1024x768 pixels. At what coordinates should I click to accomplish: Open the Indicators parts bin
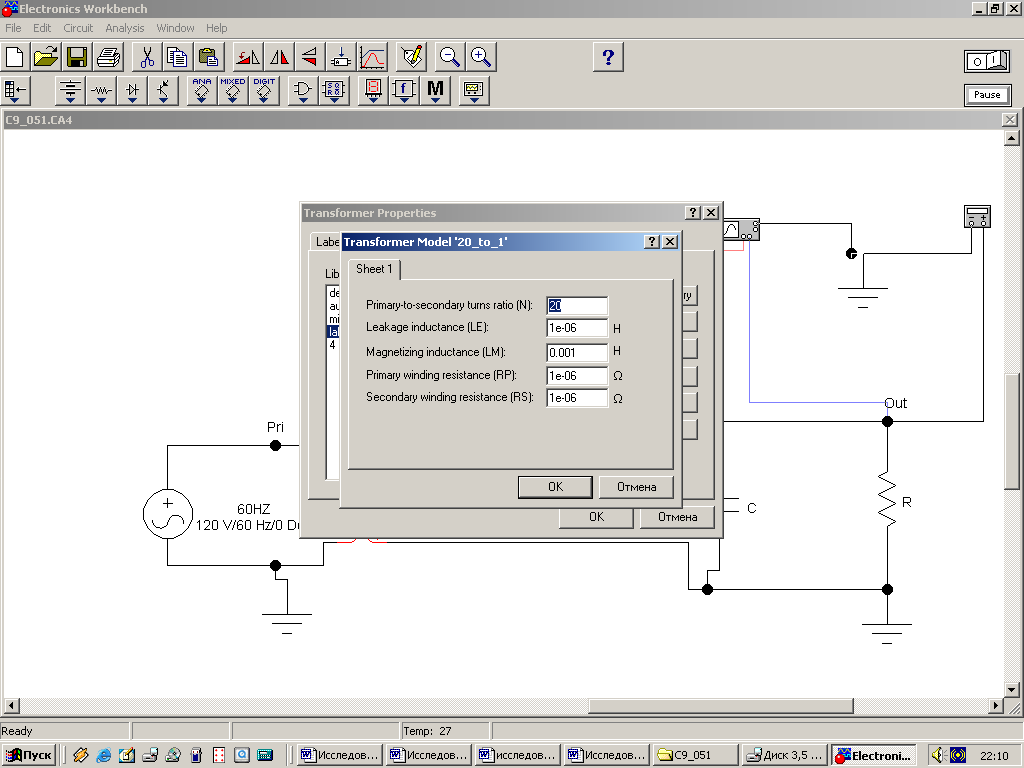coord(373,90)
